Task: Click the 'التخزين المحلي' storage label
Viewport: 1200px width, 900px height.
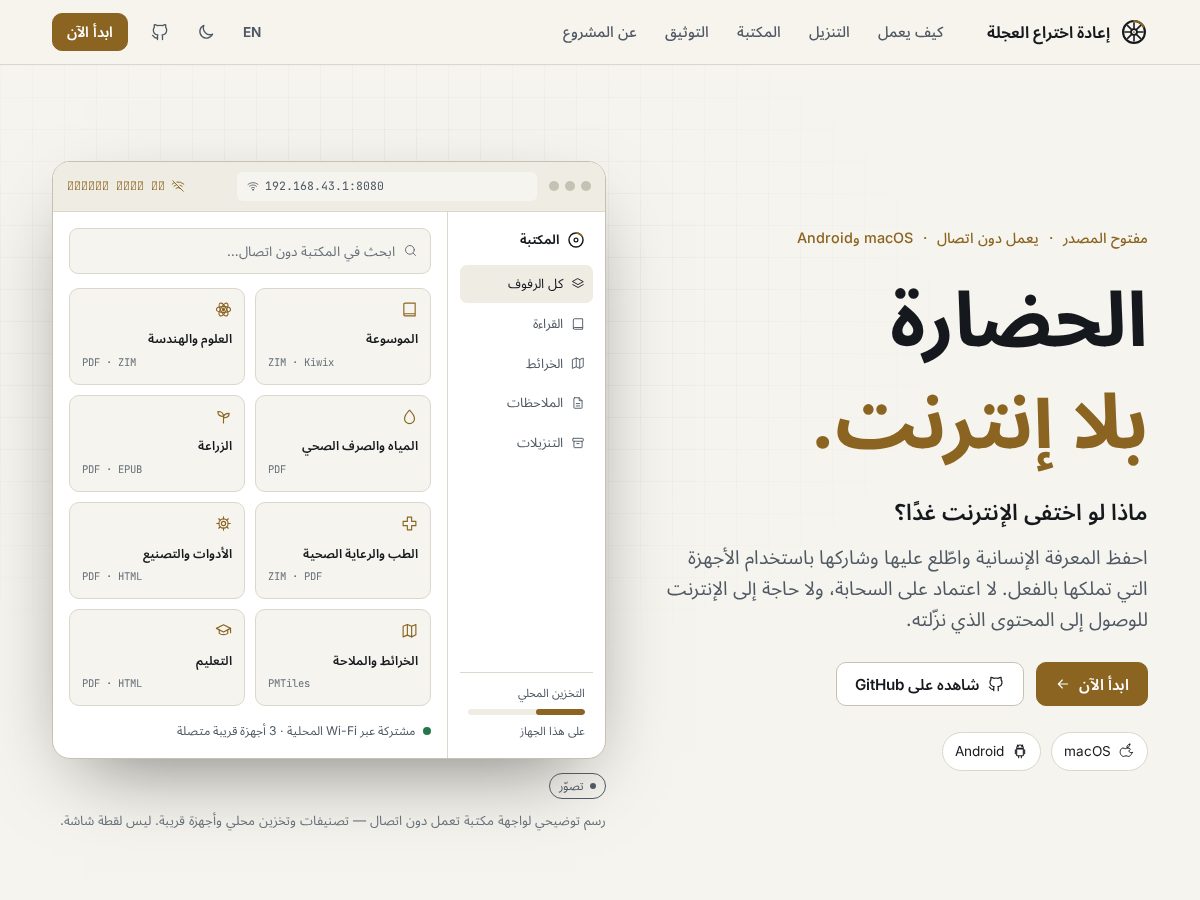Action: (551, 693)
